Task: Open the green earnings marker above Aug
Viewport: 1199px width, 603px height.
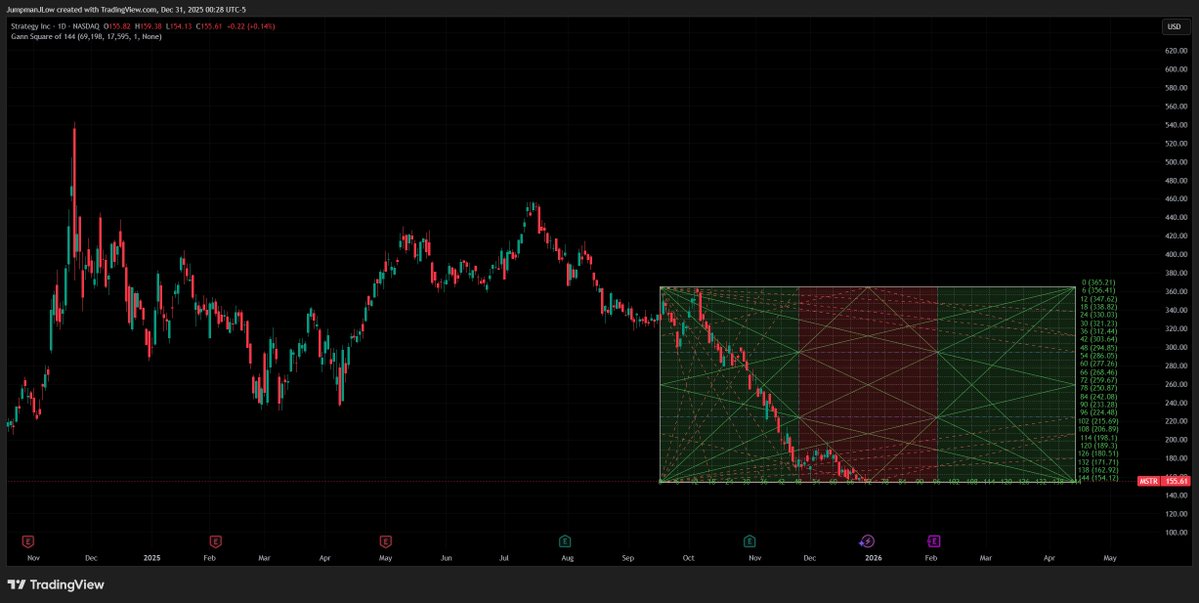Action: click(x=564, y=541)
